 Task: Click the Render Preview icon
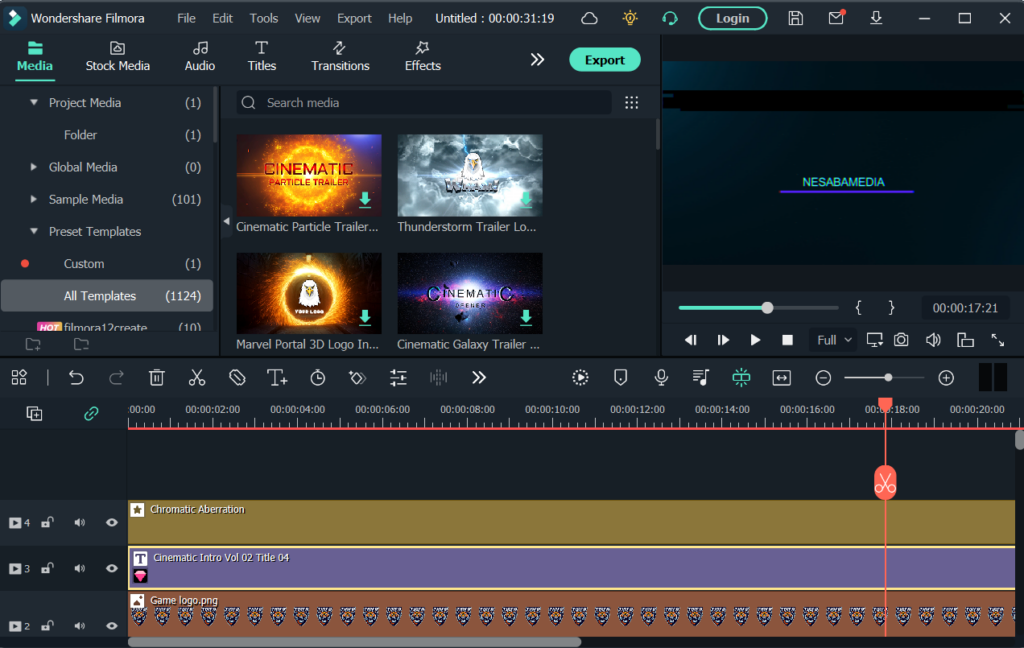pyautogui.click(x=580, y=378)
